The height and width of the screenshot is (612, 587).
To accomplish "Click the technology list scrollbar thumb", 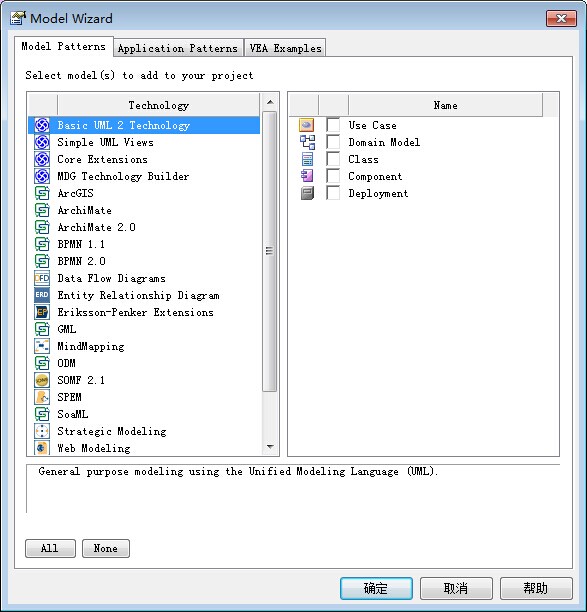I will pyautogui.click(x=270, y=251).
